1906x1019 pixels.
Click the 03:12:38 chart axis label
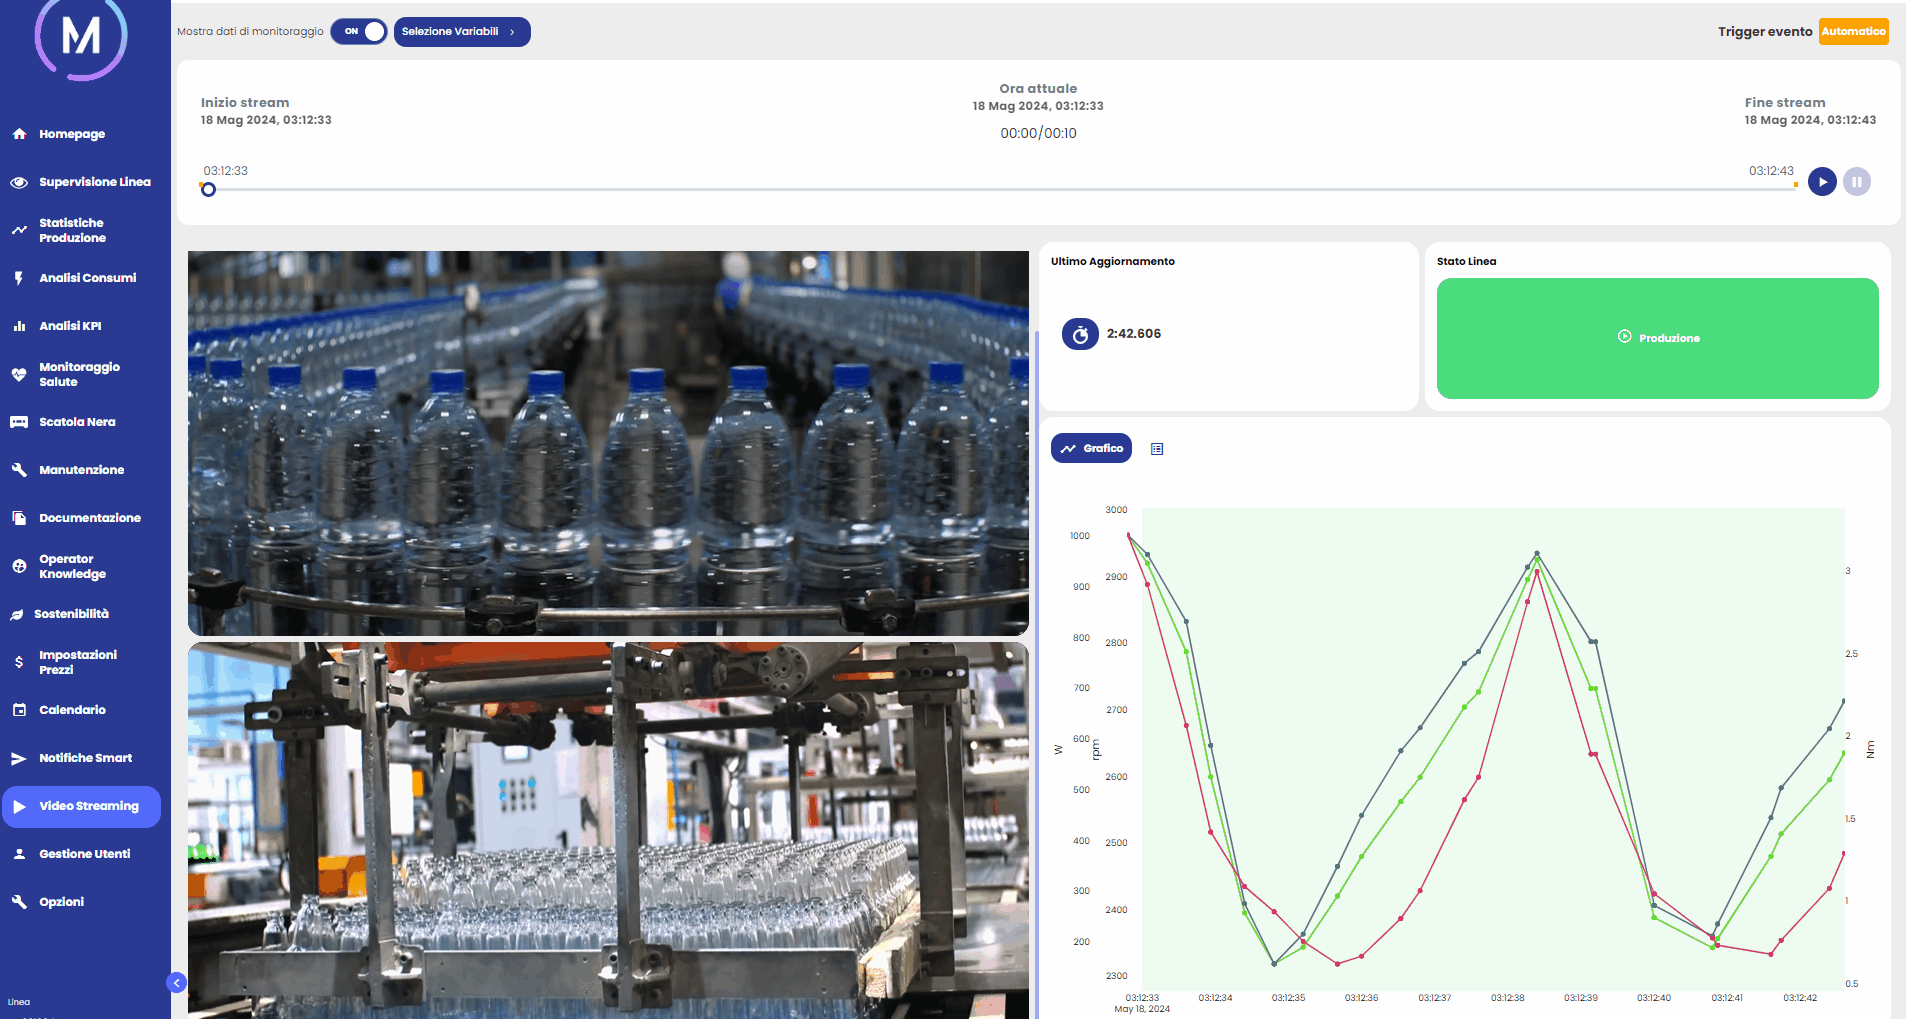(1508, 997)
